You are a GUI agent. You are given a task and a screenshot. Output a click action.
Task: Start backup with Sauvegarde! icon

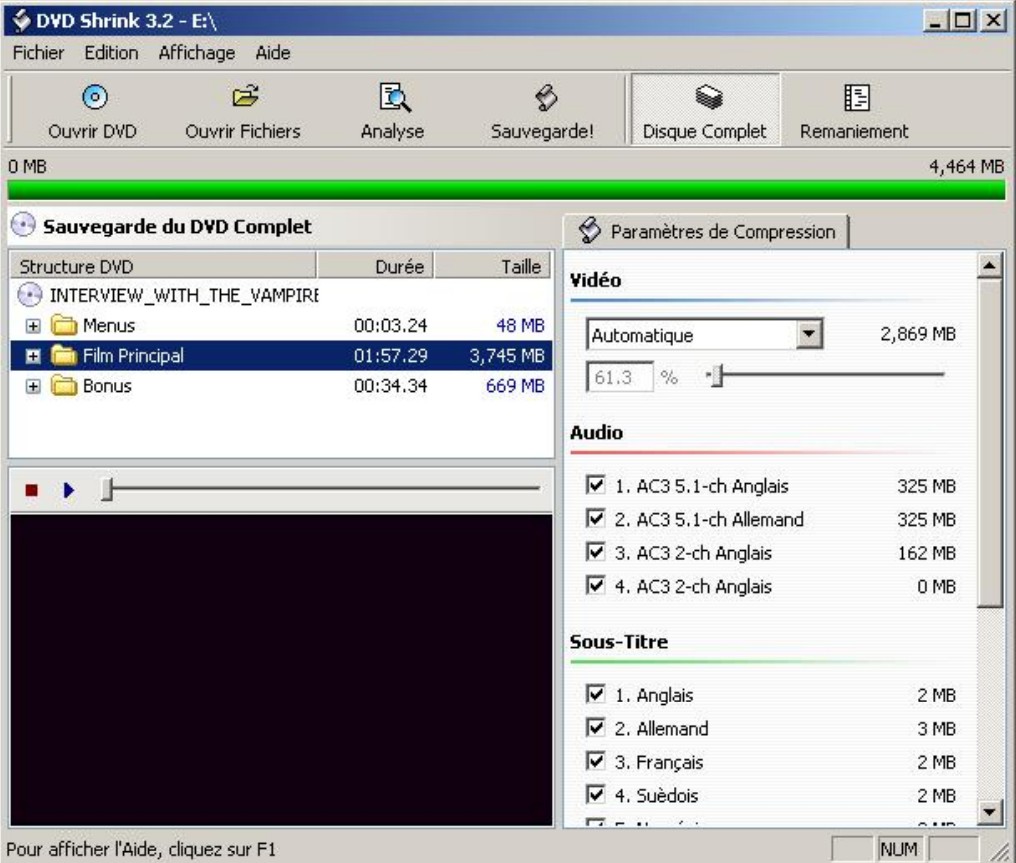(x=546, y=97)
